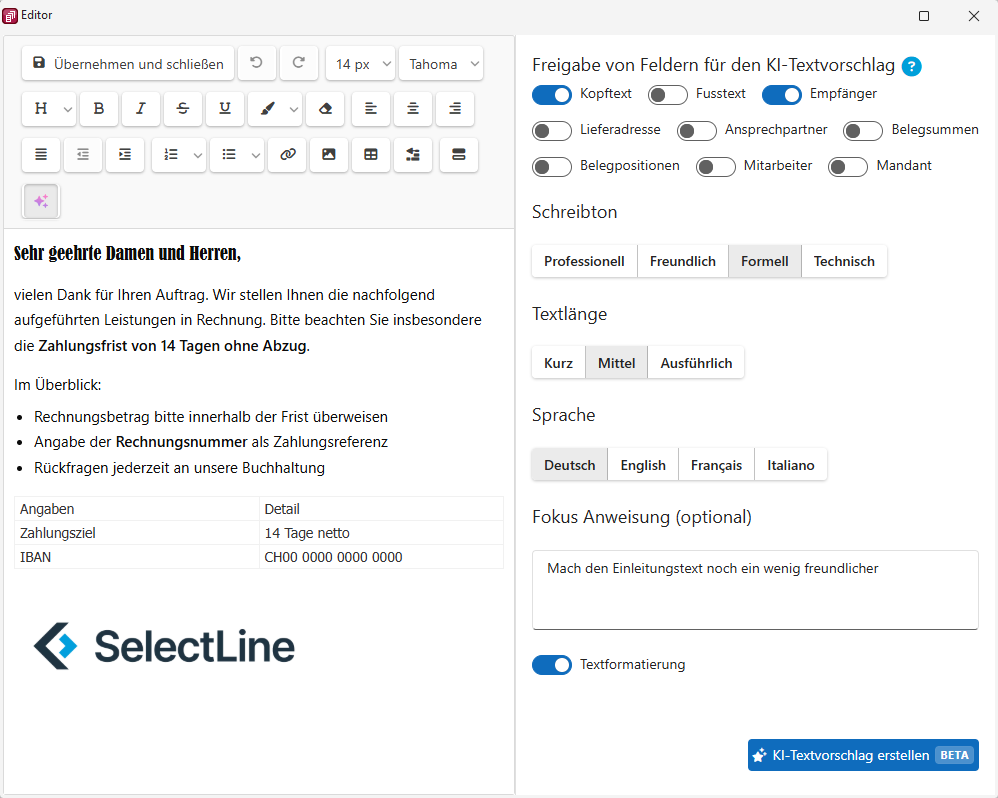Click into the Fokus Anweisung text field
Screen dimensions: 998x798
755,590
